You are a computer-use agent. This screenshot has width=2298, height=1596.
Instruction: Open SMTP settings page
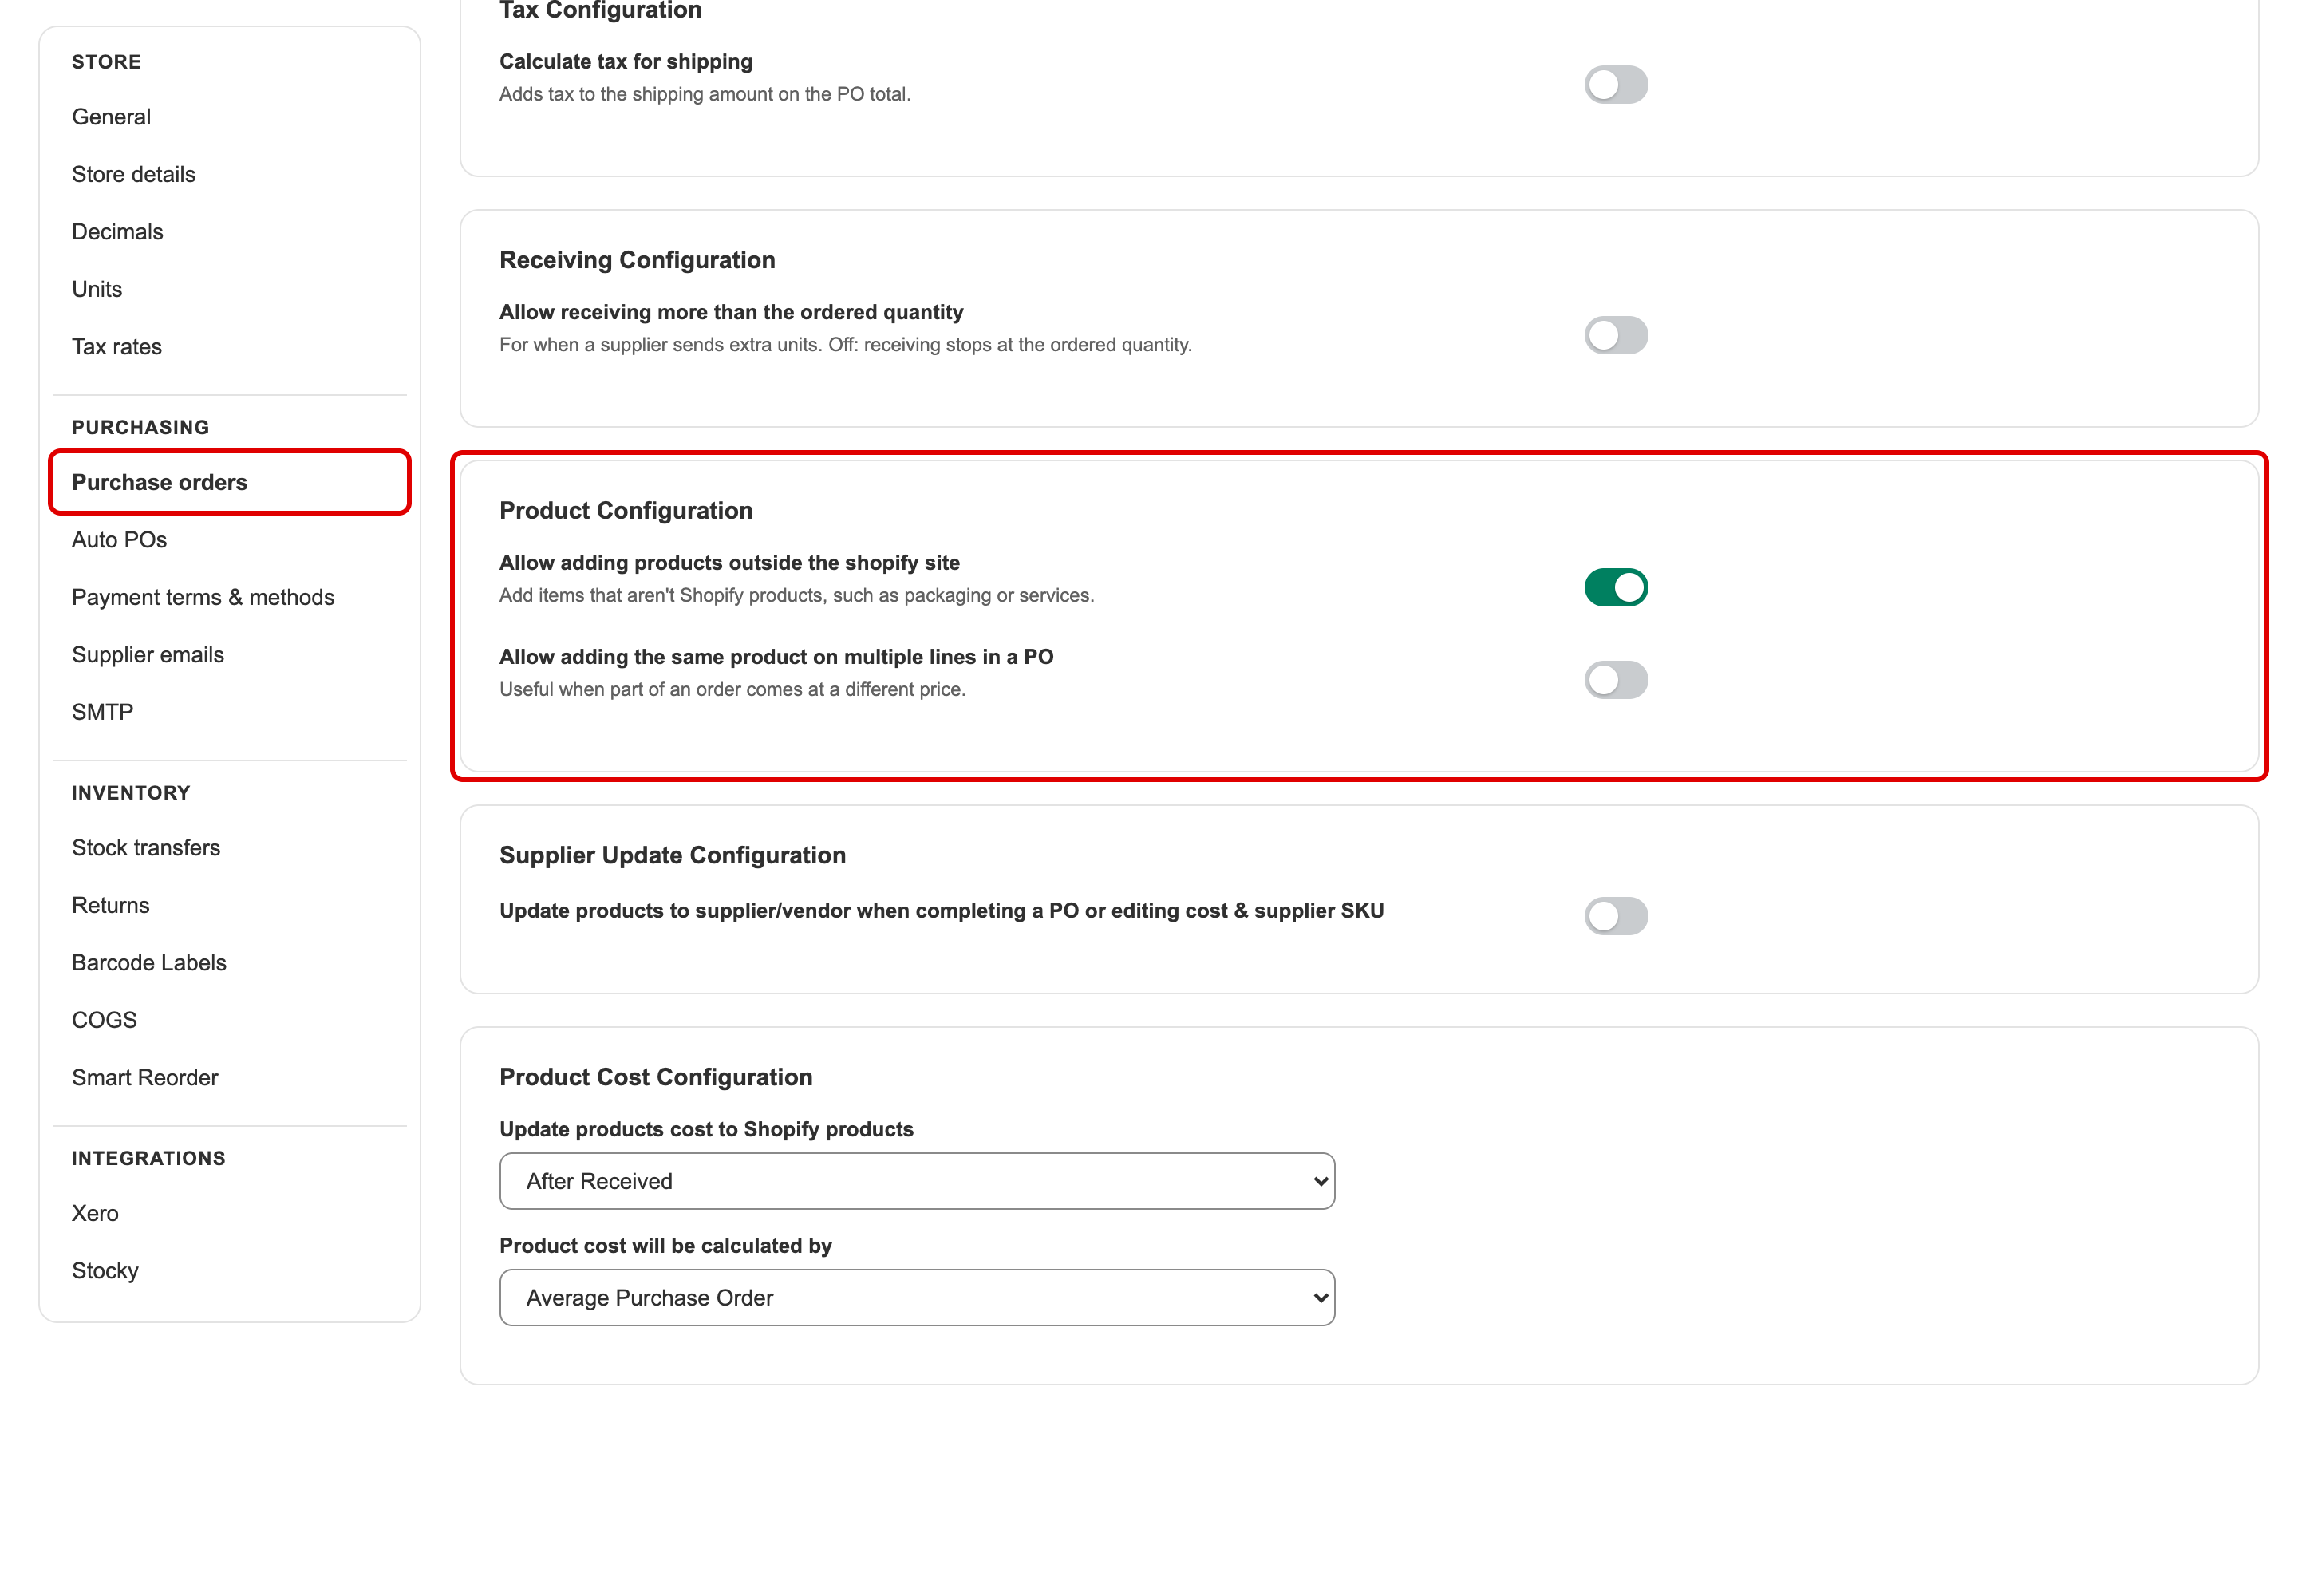(102, 712)
